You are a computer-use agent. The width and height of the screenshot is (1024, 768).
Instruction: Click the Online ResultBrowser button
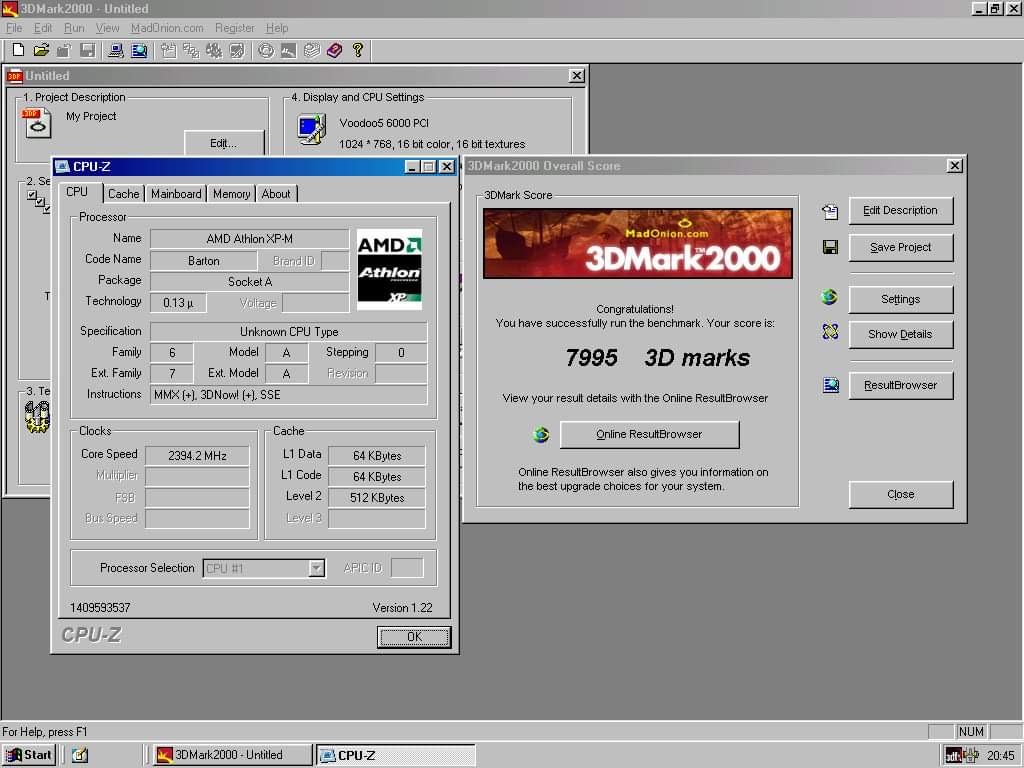[649, 434]
